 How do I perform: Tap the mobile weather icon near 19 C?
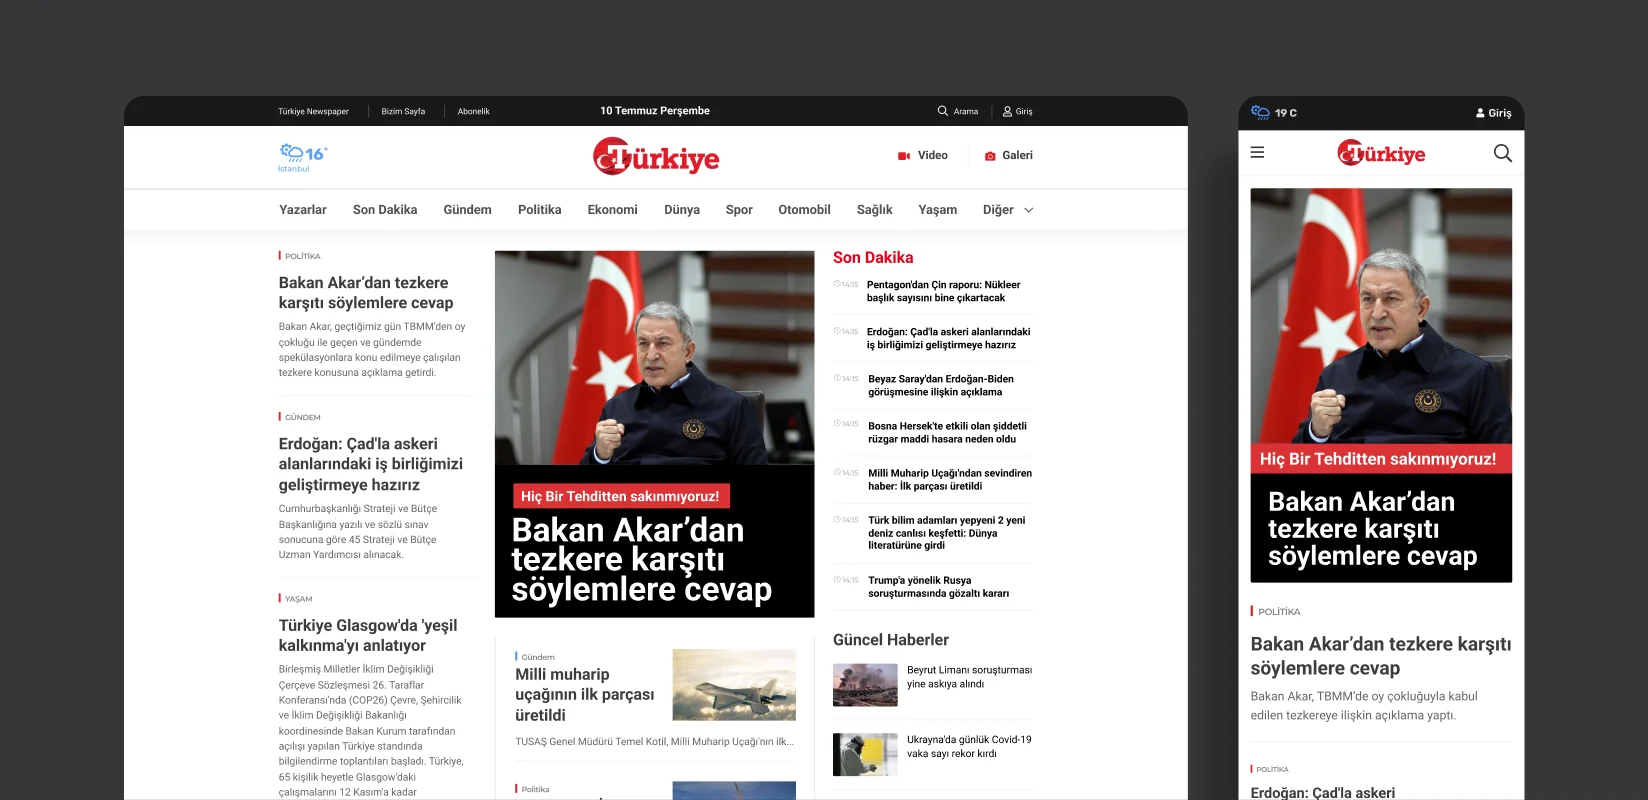[1260, 112]
